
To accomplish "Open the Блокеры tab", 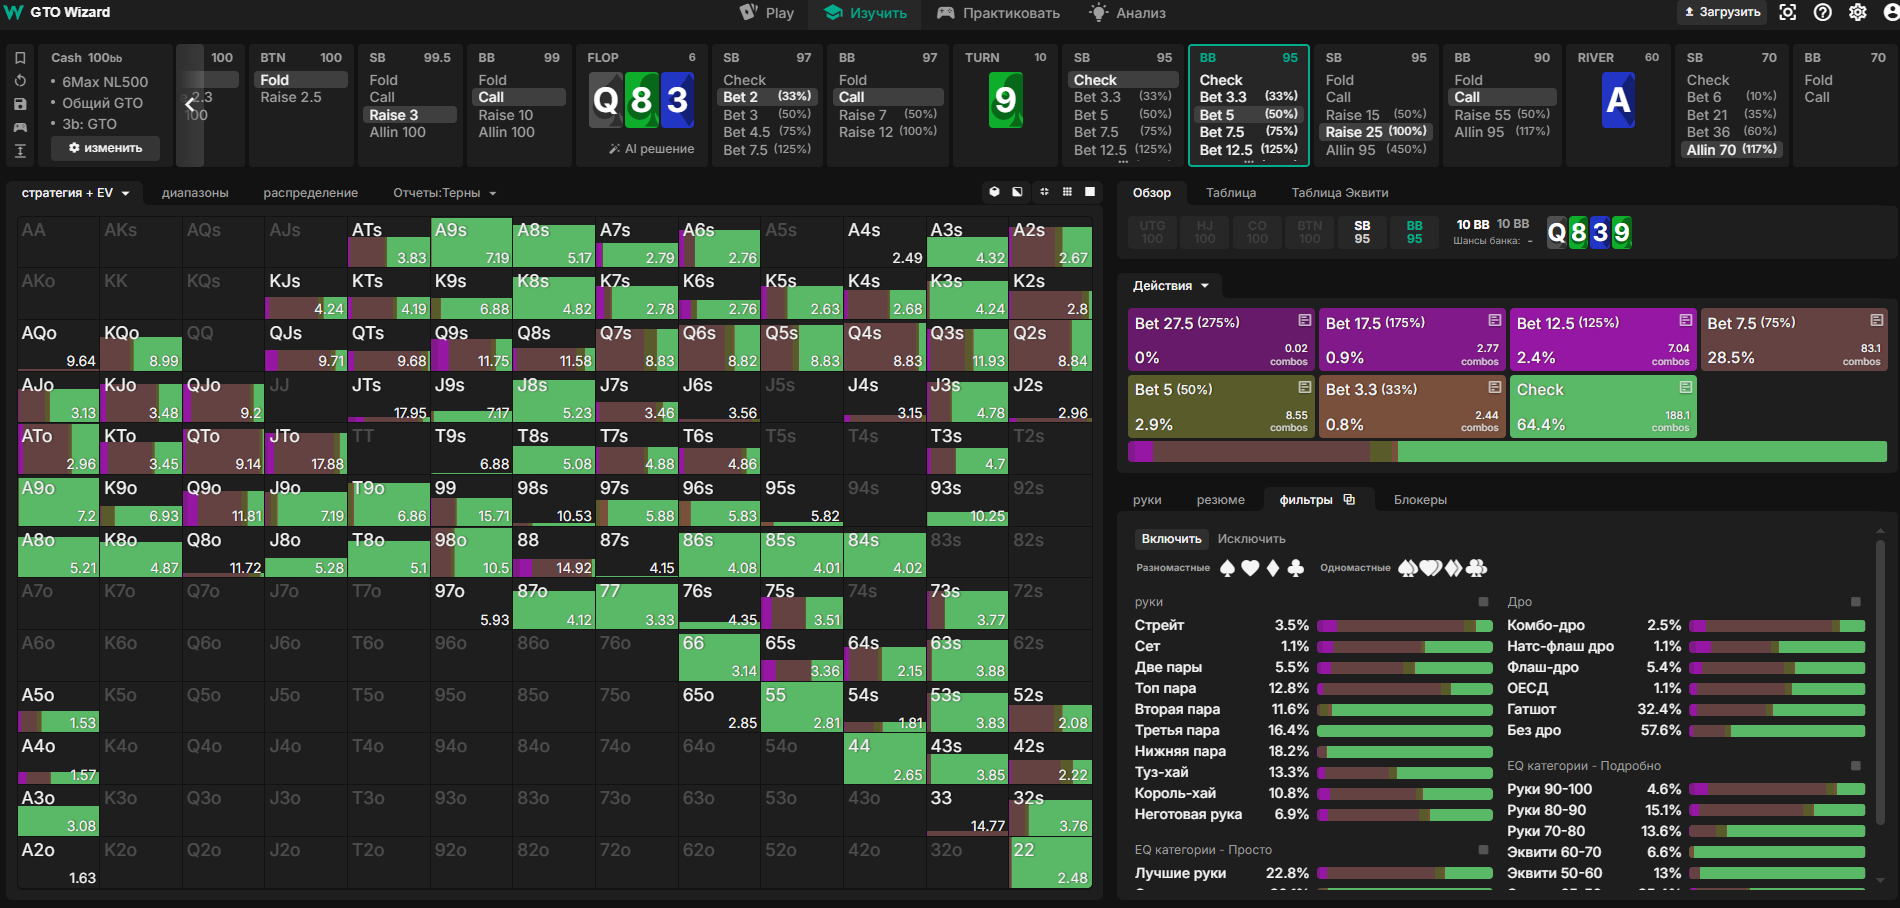I will pos(1420,500).
